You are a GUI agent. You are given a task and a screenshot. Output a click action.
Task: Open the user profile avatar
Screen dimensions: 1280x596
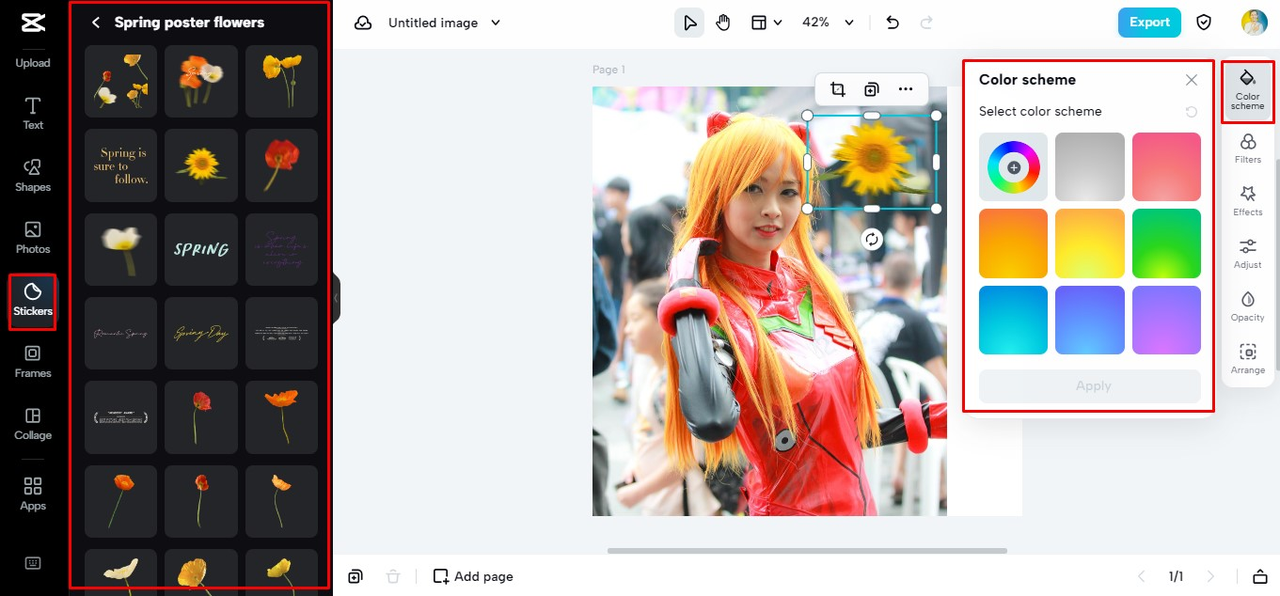pos(1254,22)
